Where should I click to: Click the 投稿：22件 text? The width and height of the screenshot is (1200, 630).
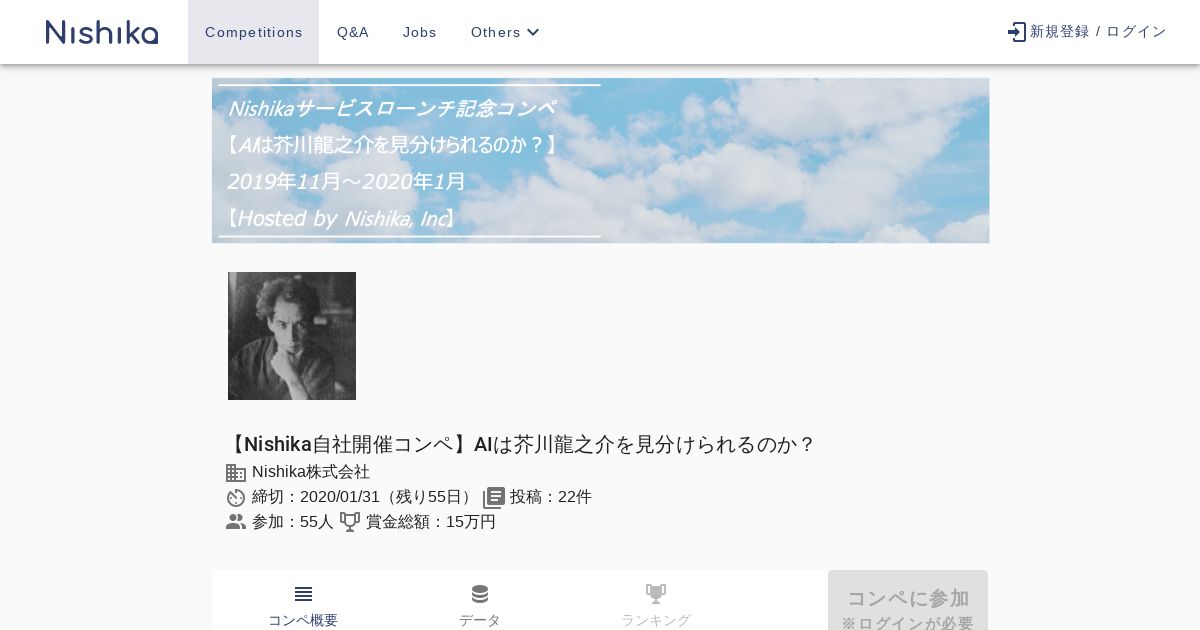(x=551, y=497)
